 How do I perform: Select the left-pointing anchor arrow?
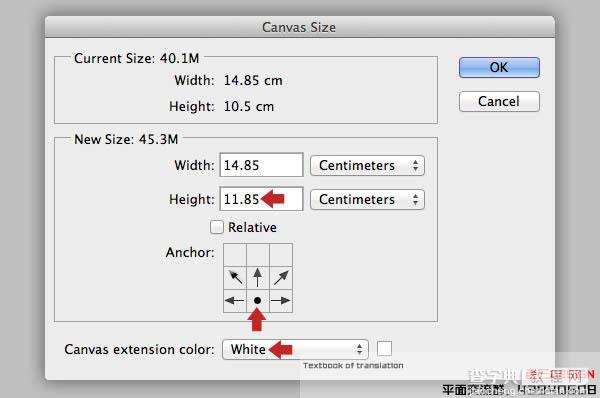[x=235, y=301]
